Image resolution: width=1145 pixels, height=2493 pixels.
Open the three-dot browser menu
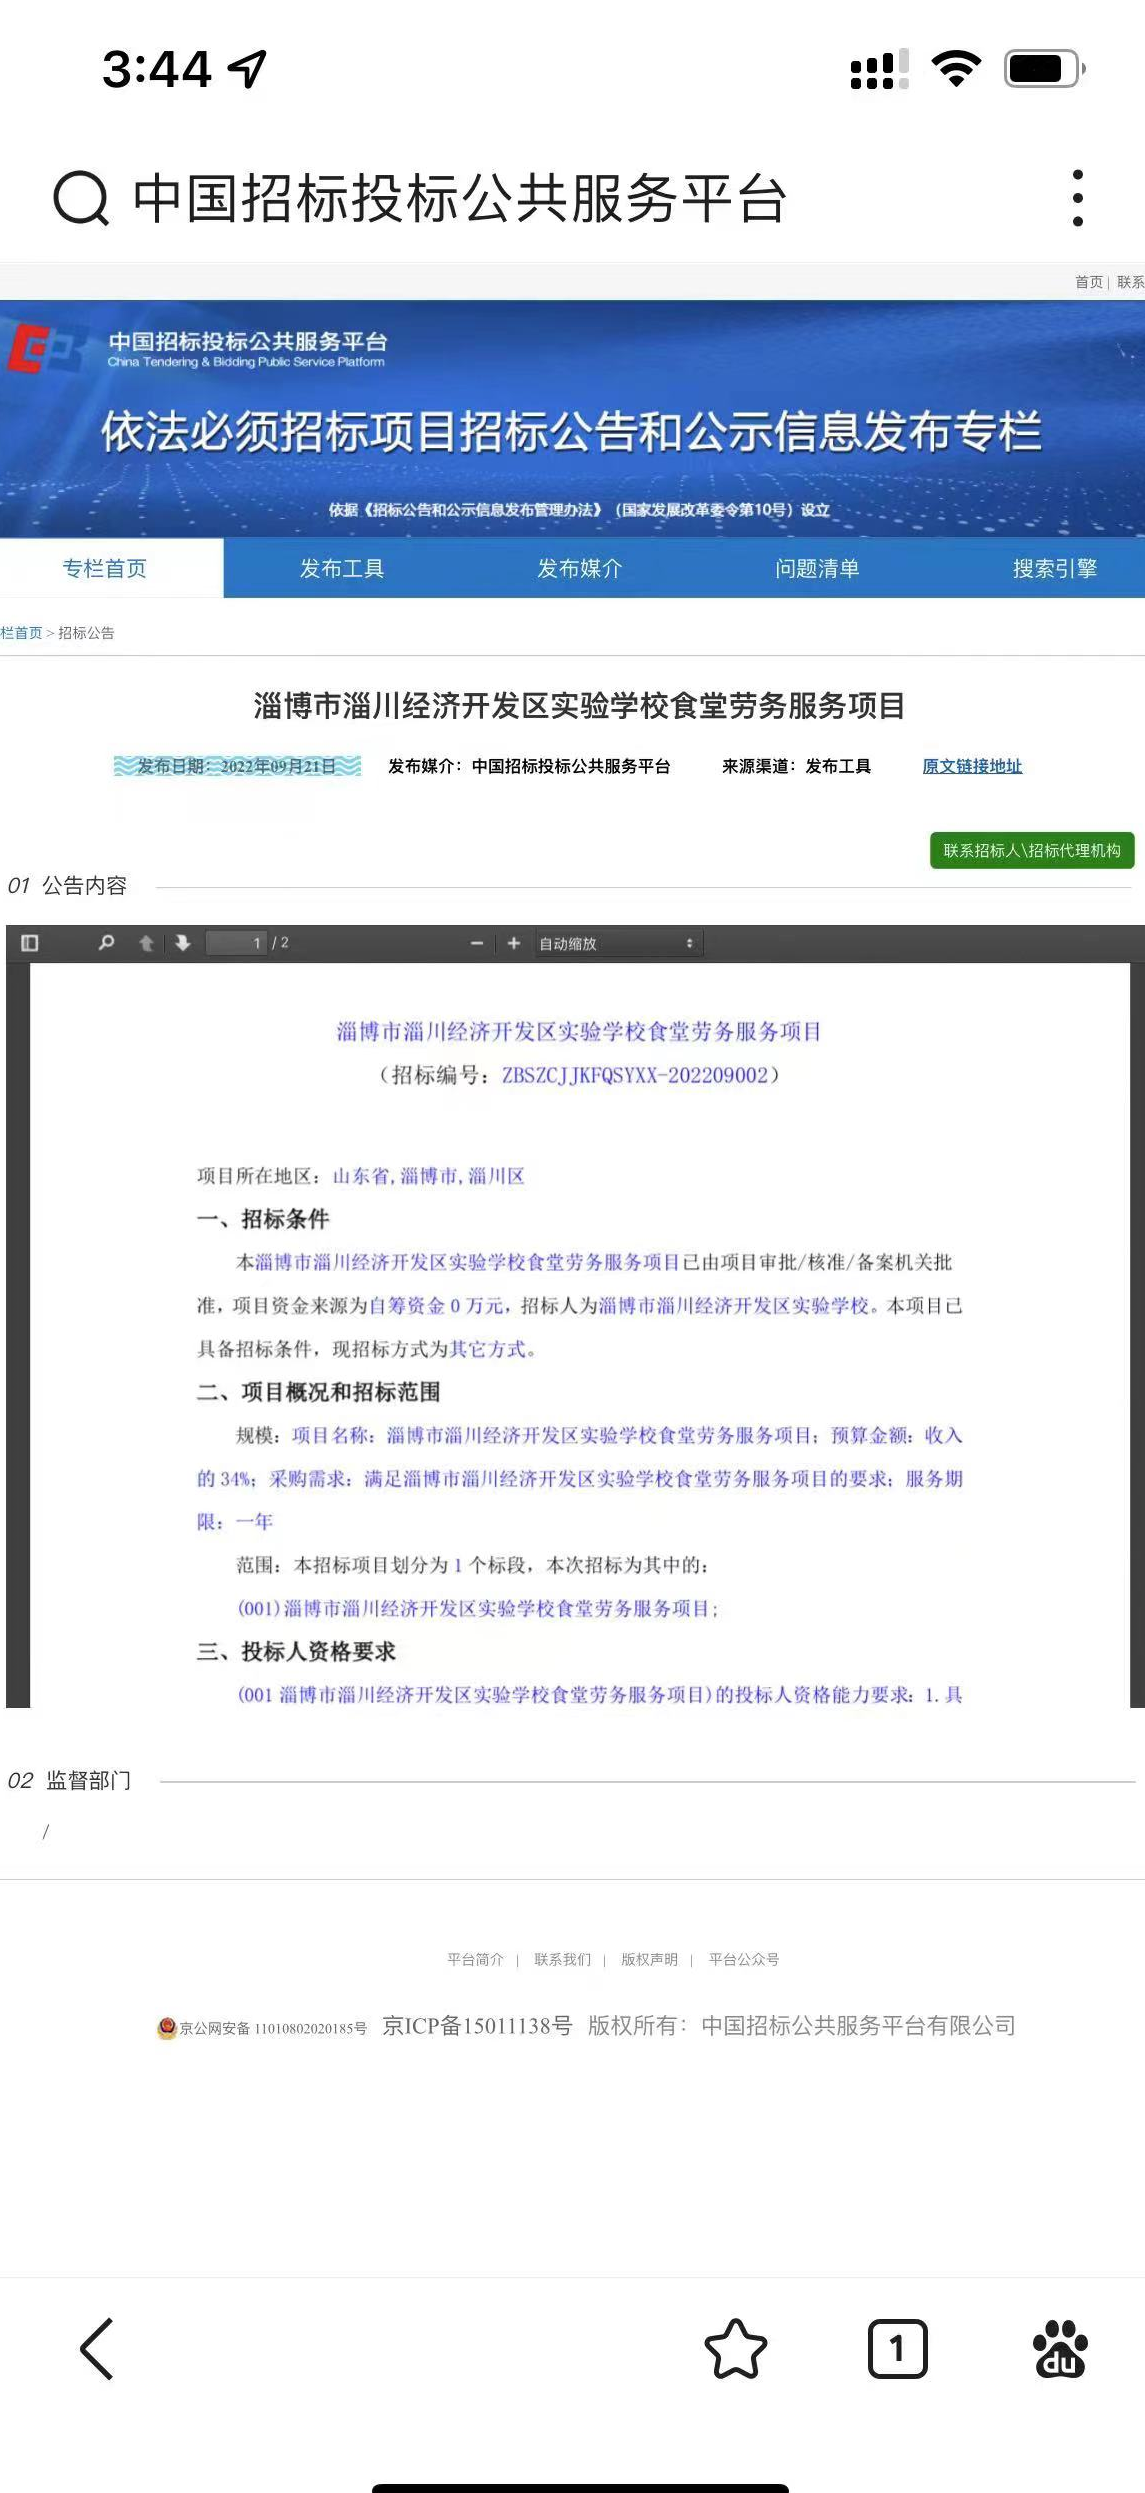1077,198
